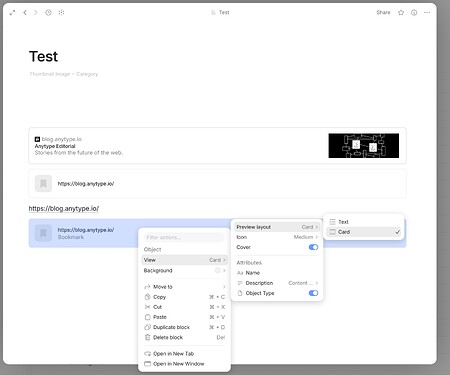The width and height of the screenshot is (450, 375).
Task: Click the Test page title heading
Action: click(x=43, y=56)
